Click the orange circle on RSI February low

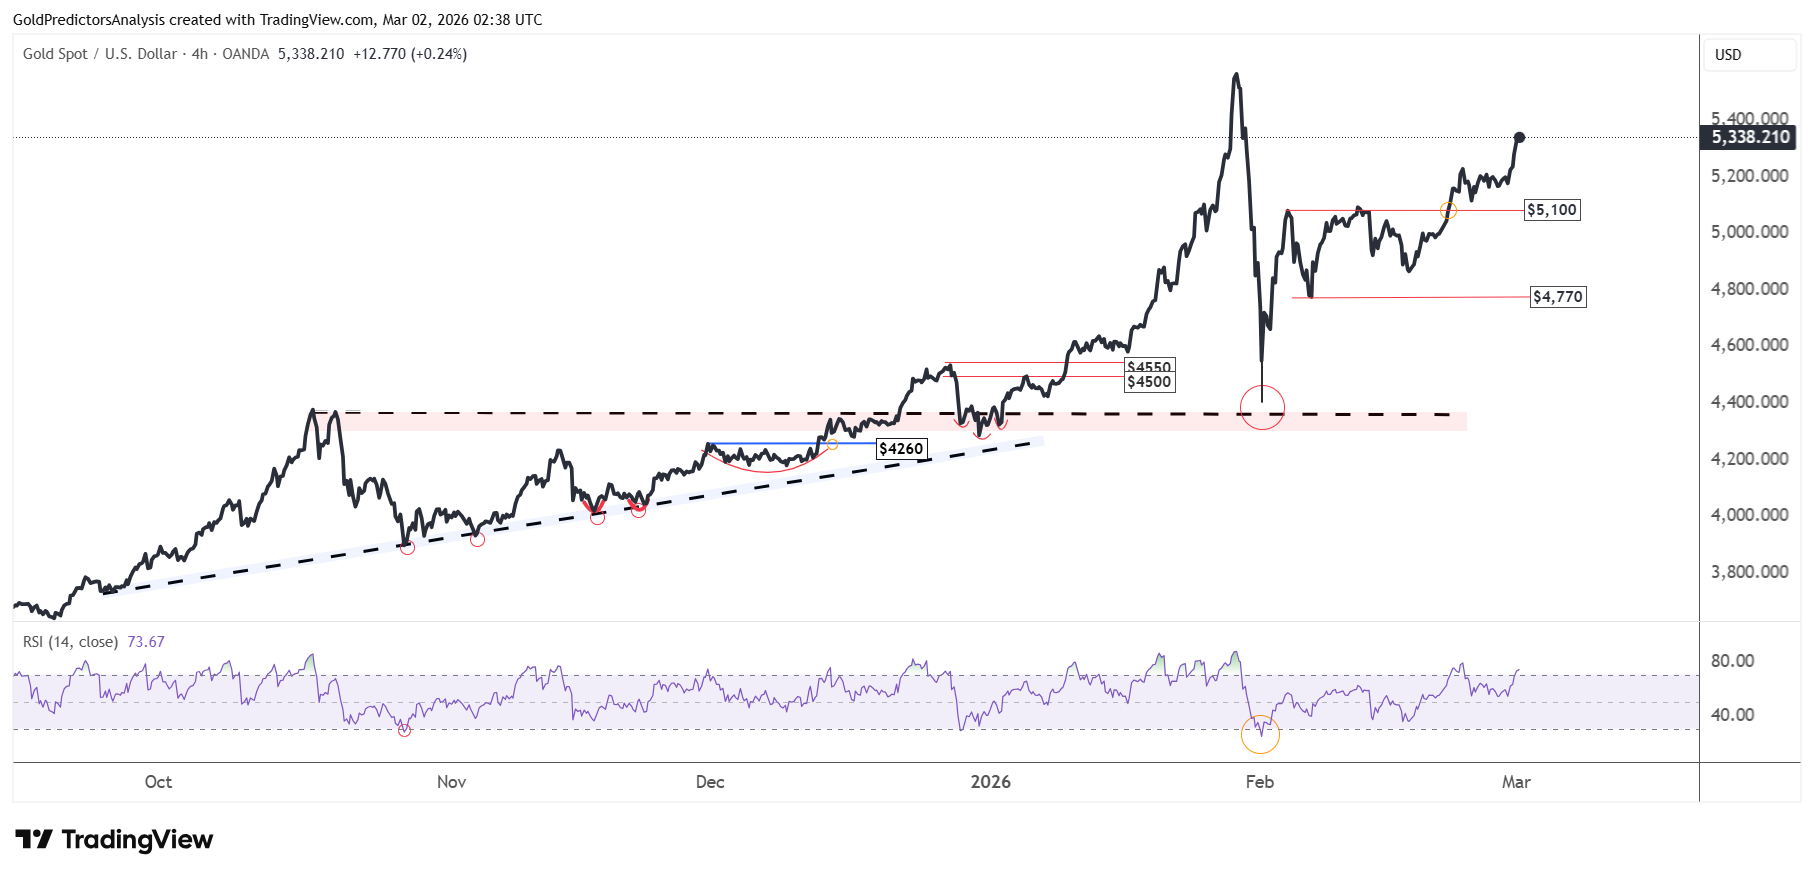1260,734
